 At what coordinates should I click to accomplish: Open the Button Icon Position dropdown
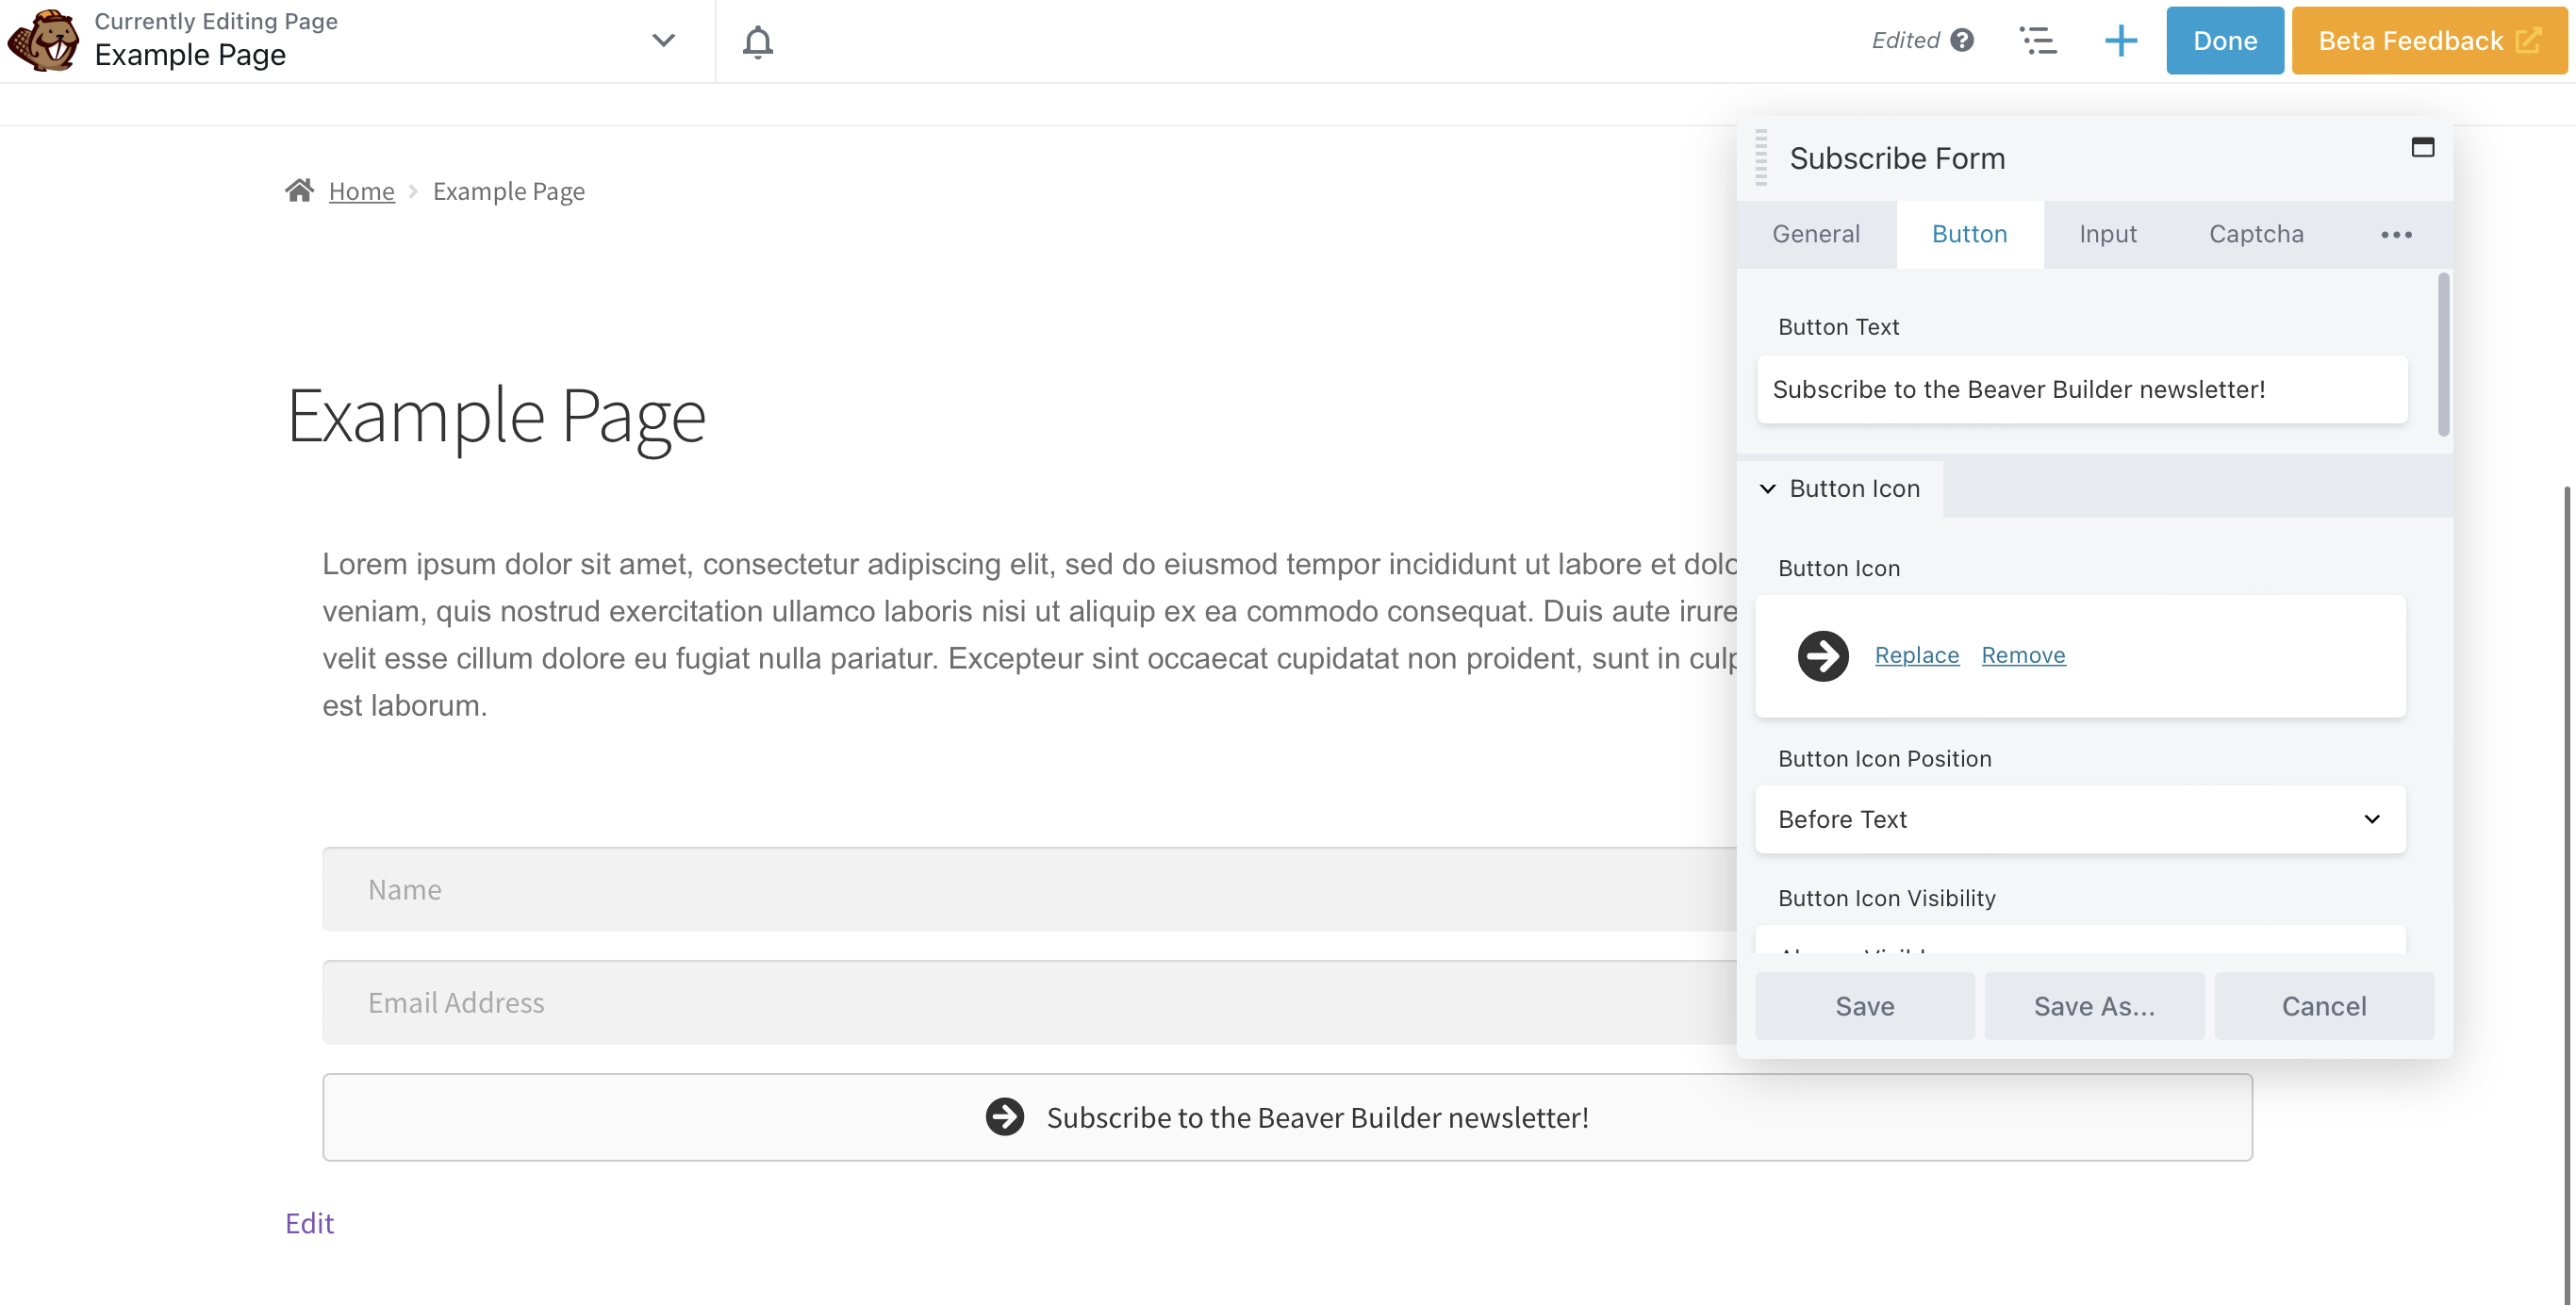[x=2080, y=819]
